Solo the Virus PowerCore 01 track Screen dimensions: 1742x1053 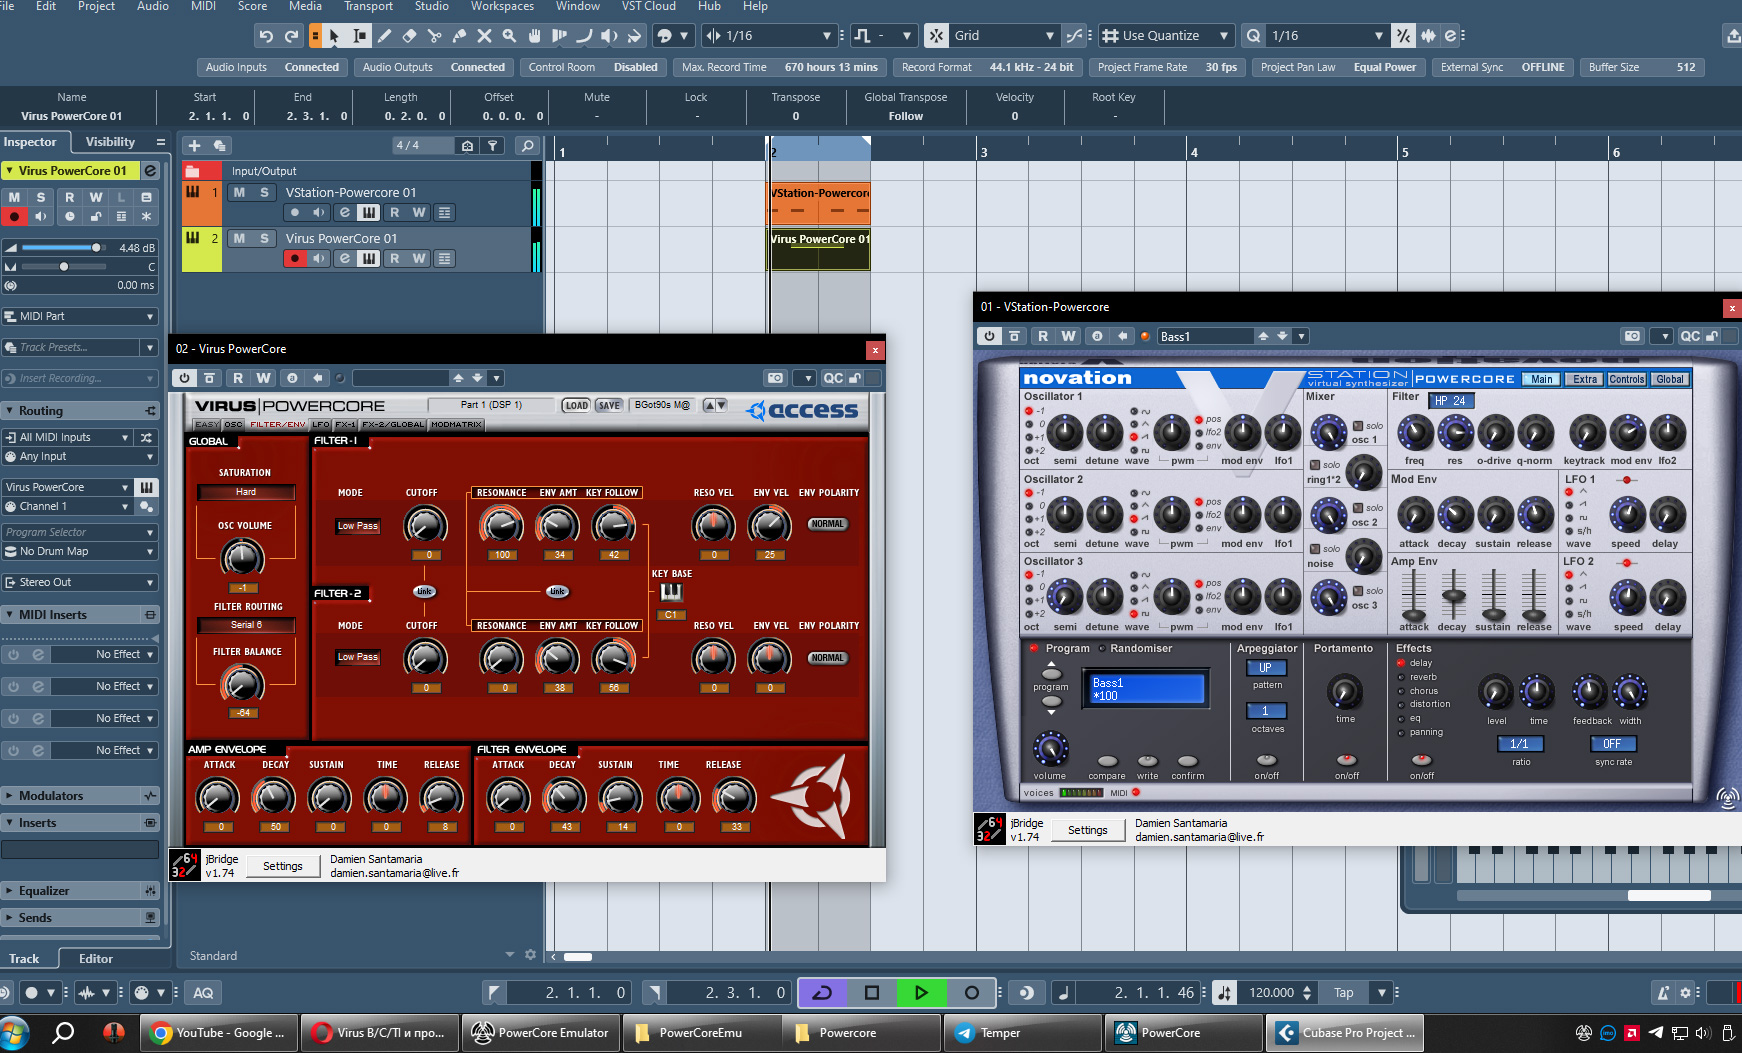coord(264,238)
